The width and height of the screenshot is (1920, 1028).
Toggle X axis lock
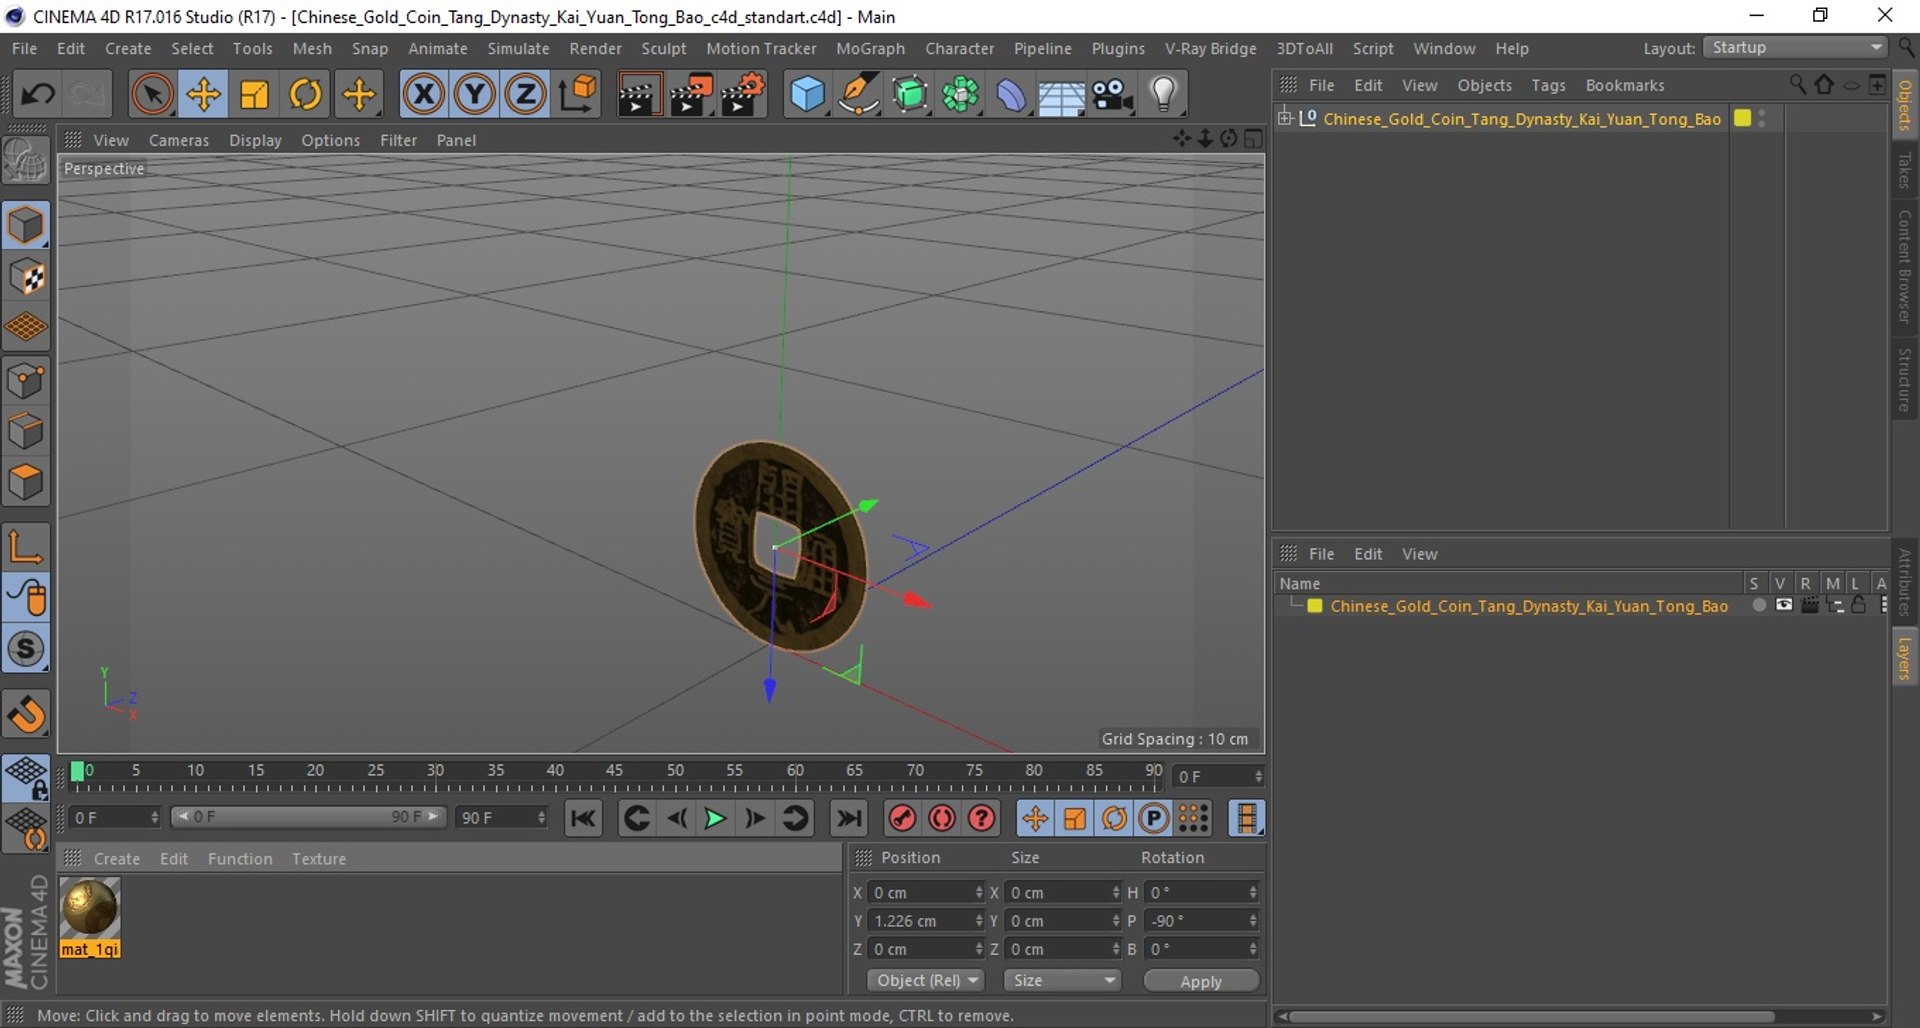(x=423, y=95)
